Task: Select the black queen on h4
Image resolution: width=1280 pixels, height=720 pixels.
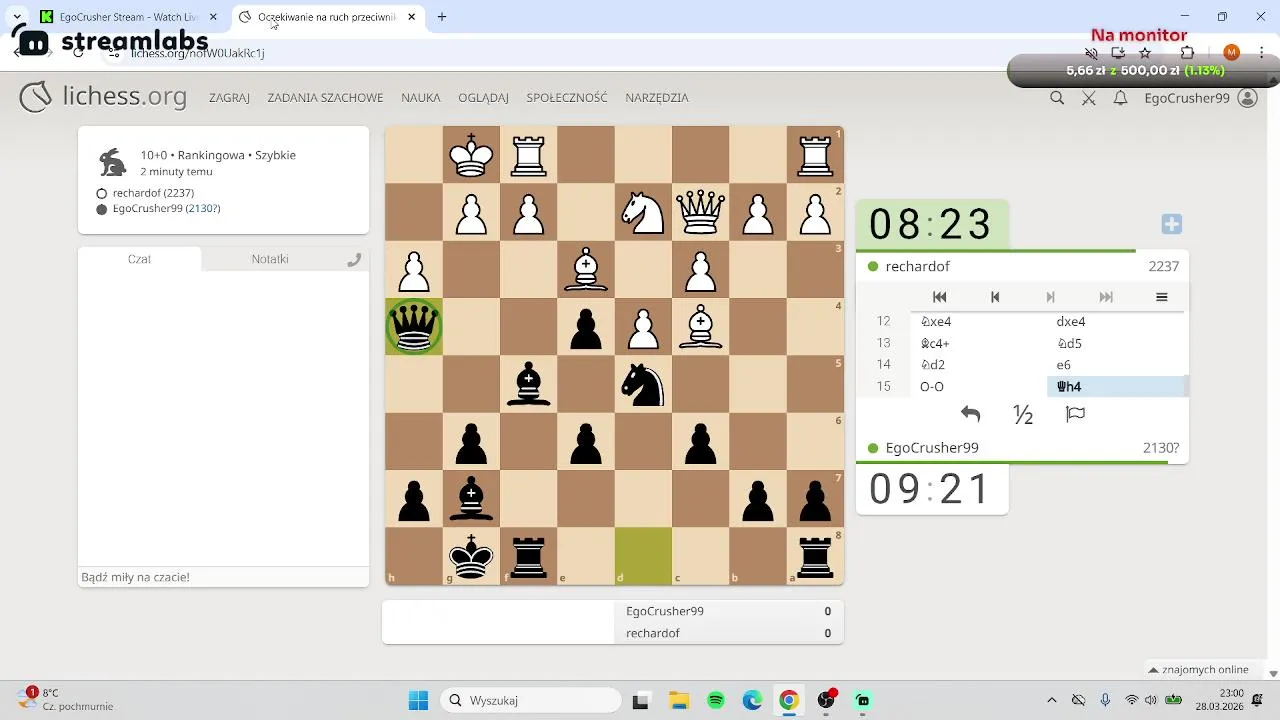Action: pyautogui.click(x=414, y=327)
